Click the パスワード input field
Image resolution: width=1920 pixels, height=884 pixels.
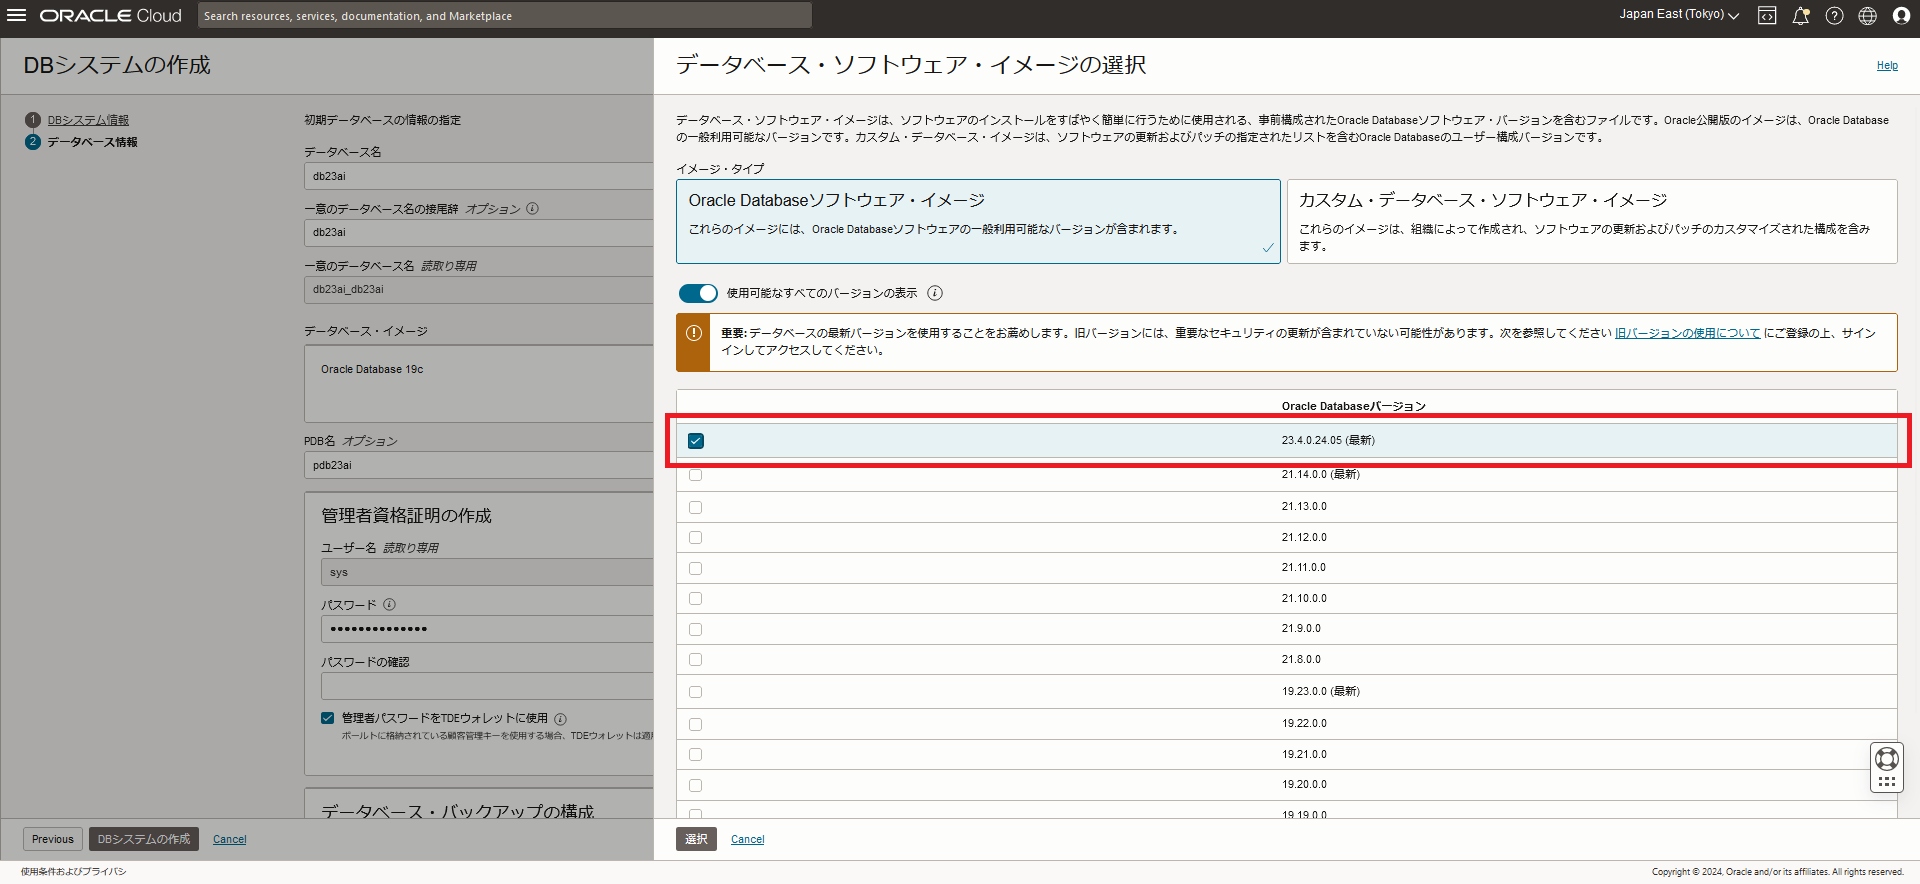click(x=487, y=629)
